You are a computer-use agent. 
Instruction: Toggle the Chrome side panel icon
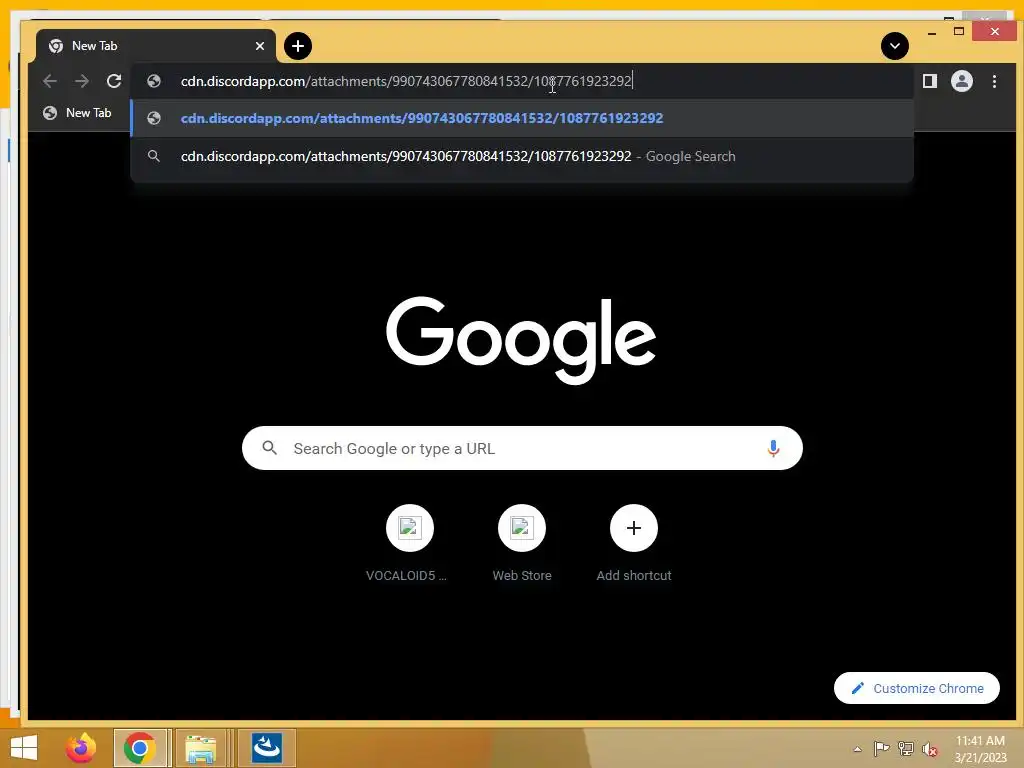pyautogui.click(x=929, y=81)
